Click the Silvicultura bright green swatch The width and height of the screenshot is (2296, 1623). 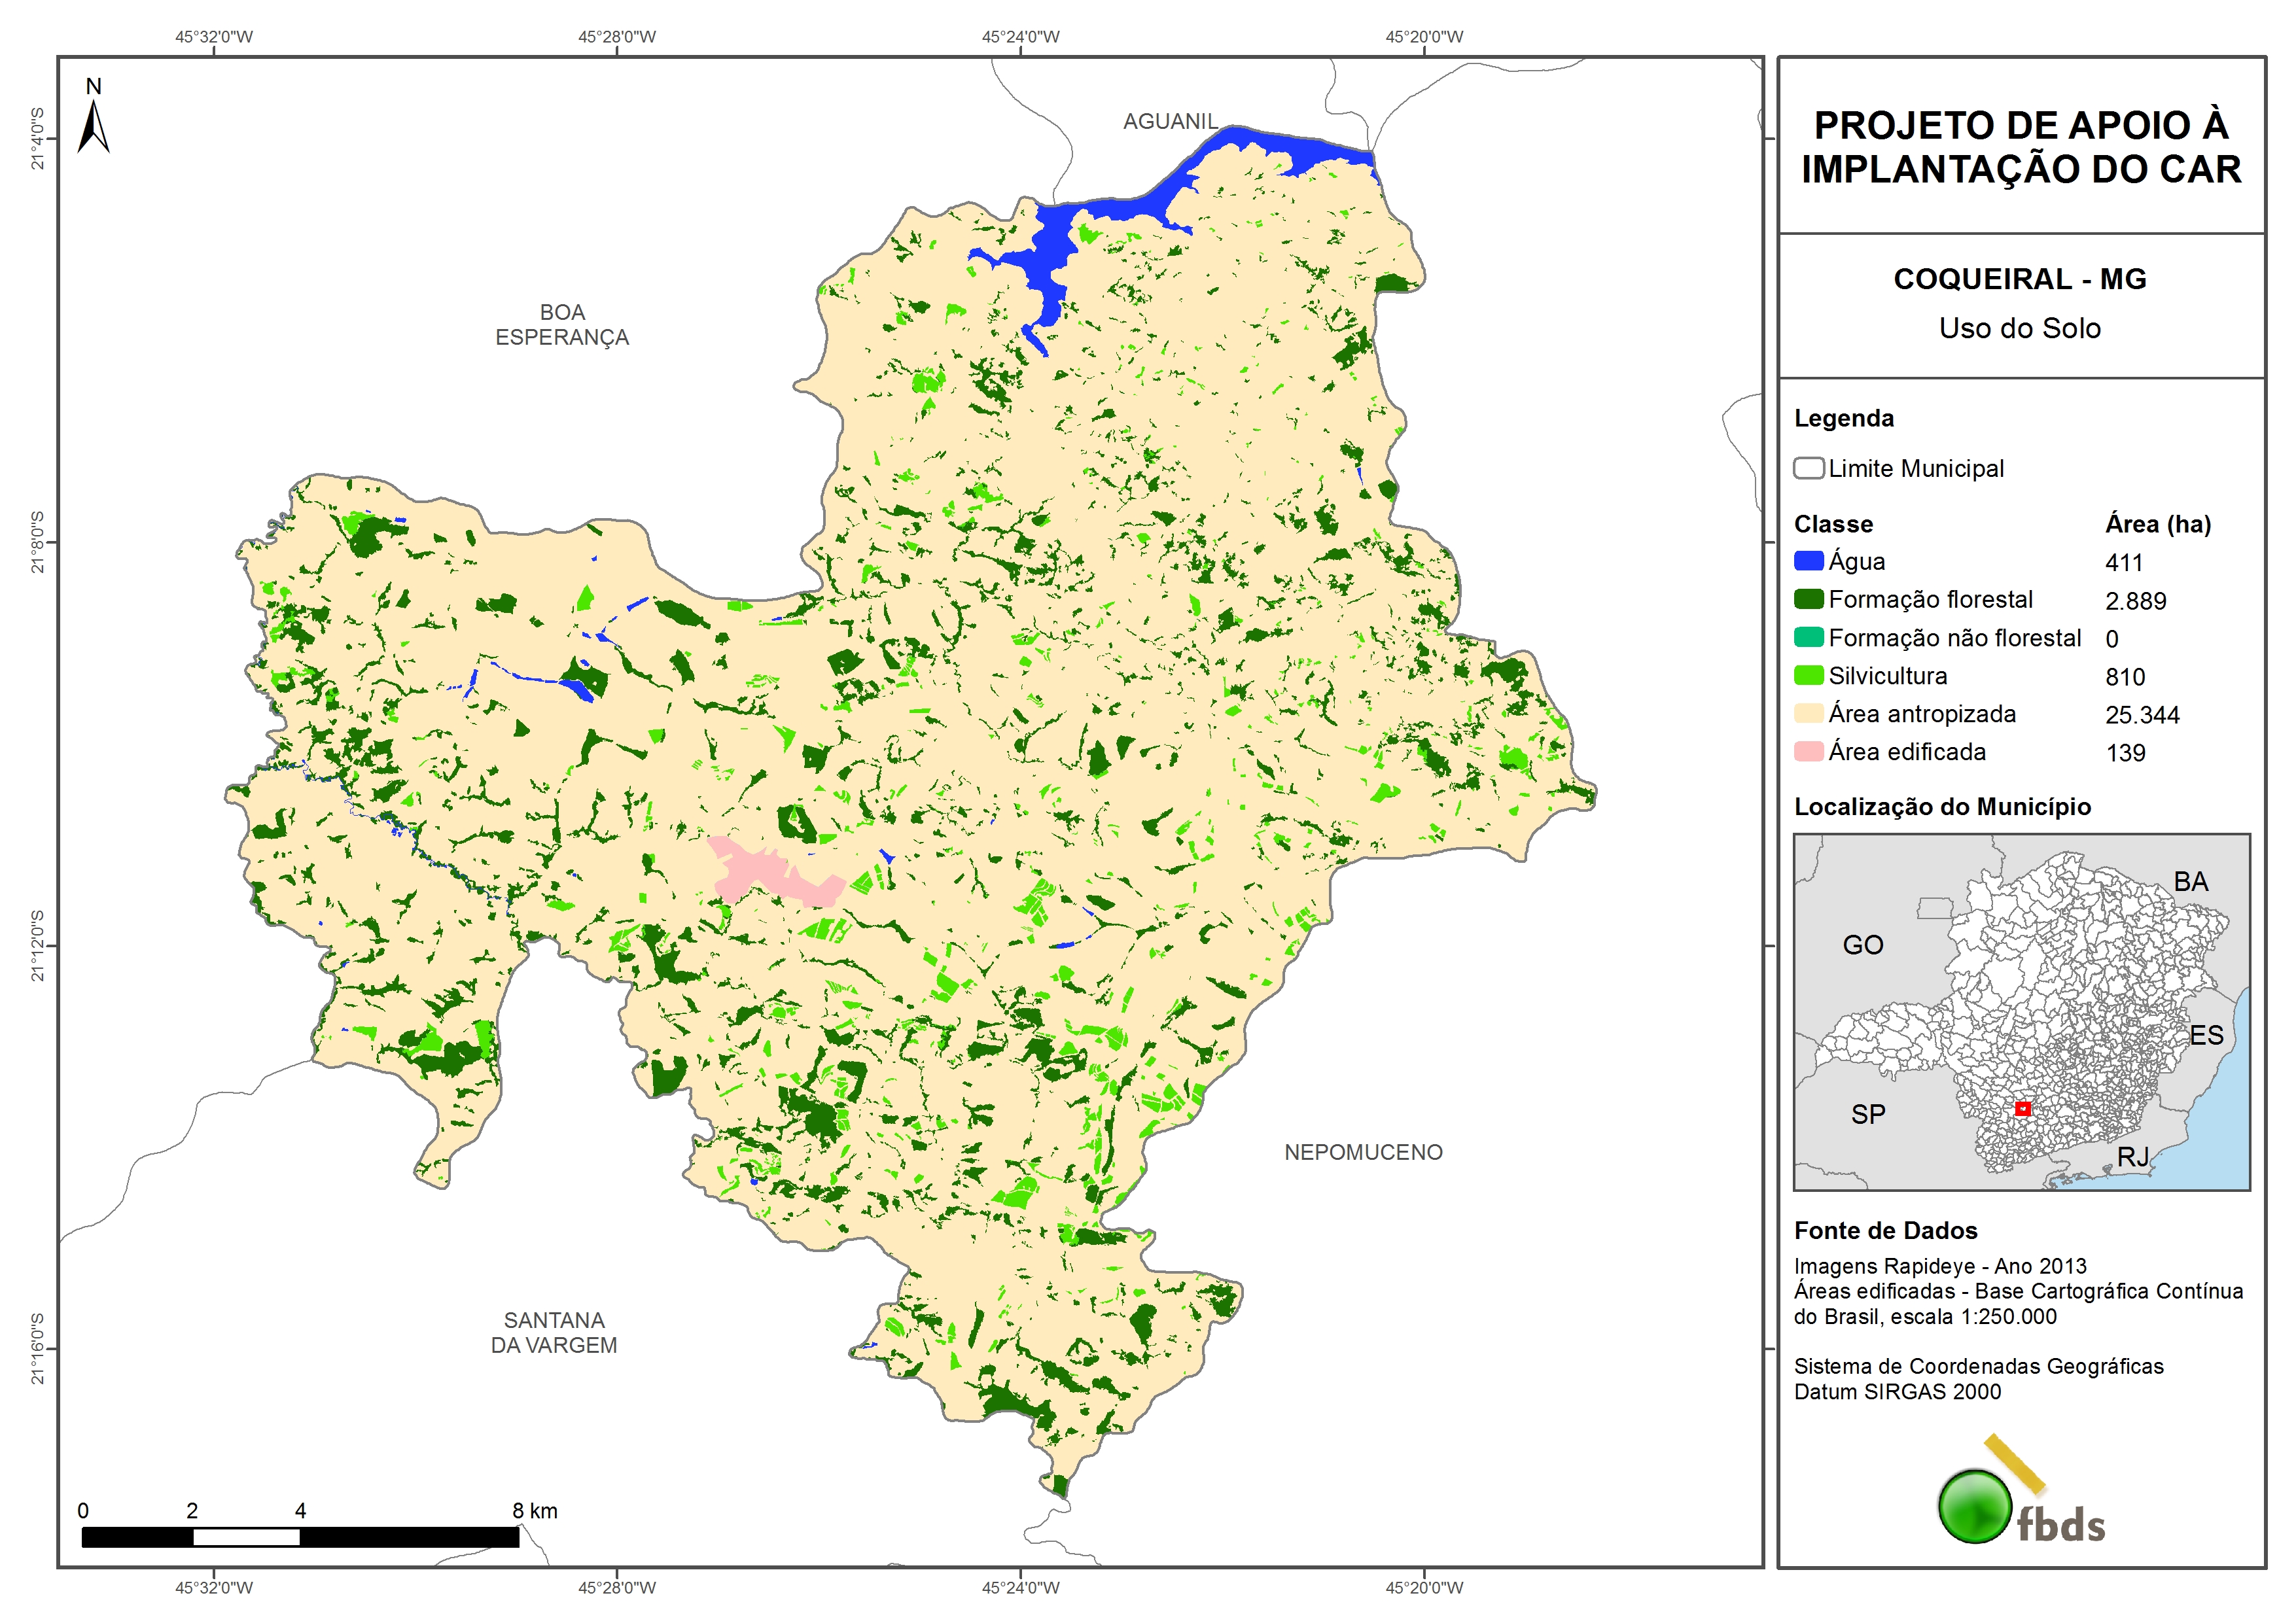click(x=1808, y=675)
